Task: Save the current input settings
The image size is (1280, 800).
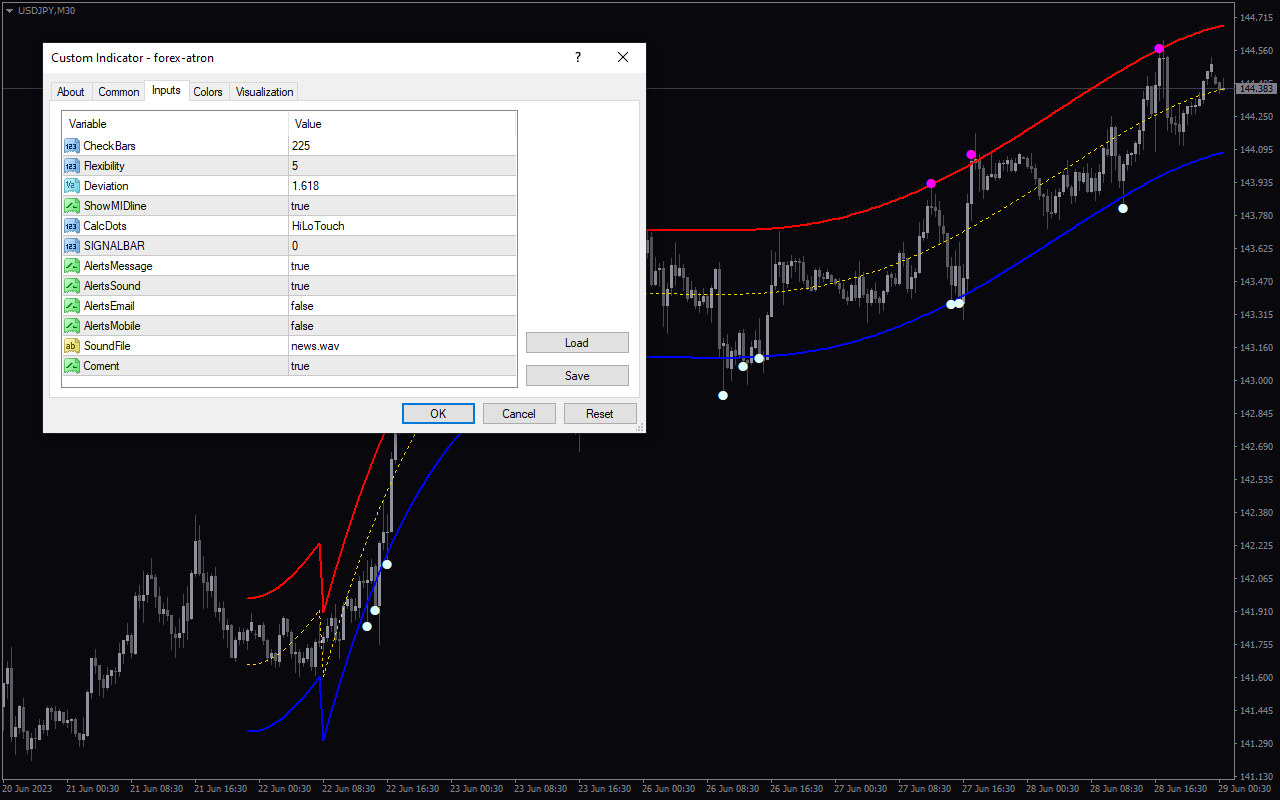Action: click(577, 376)
